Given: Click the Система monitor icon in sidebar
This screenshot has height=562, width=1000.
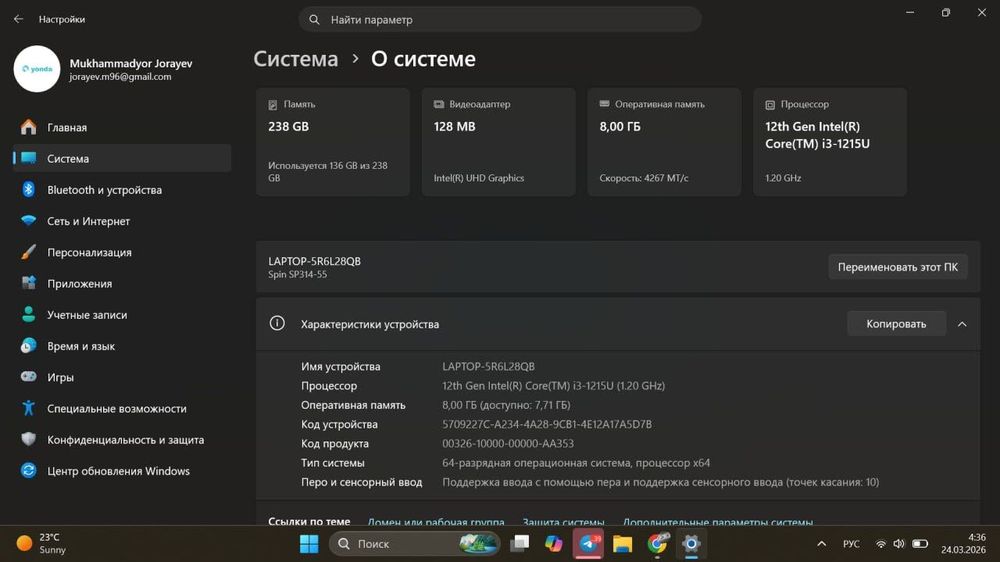Looking at the screenshot, I should coord(29,158).
